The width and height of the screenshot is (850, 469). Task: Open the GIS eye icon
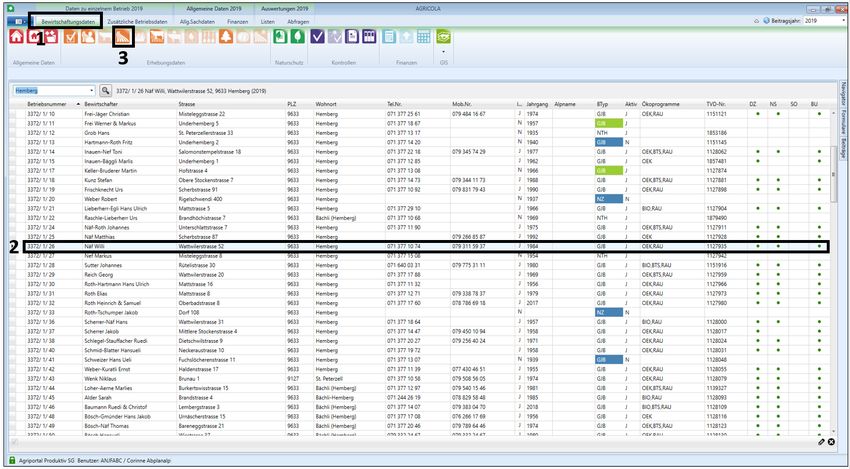[443, 36]
